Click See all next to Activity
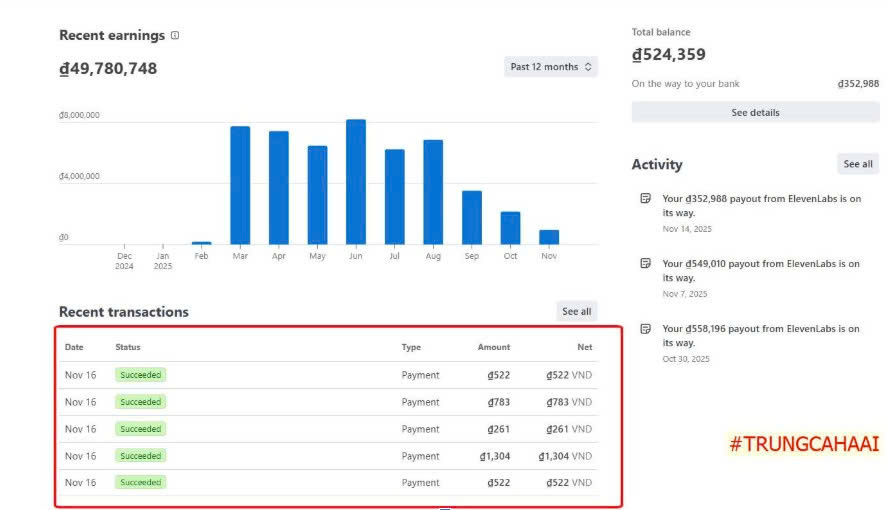Viewport: 889px width, 510px height. click(x=857, y=164)
